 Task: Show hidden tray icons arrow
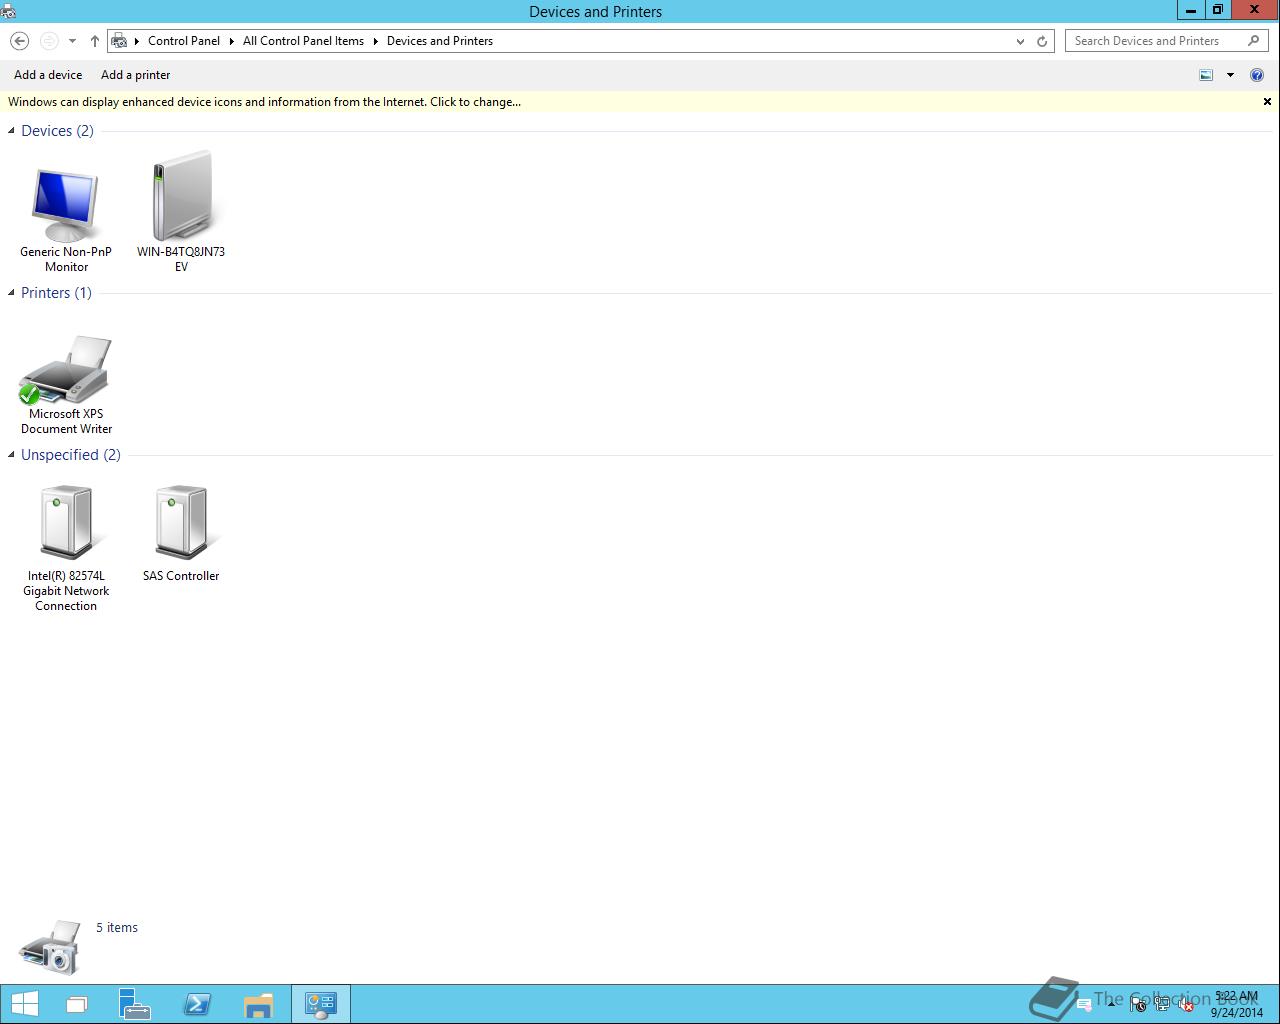coord(1111,1003)
